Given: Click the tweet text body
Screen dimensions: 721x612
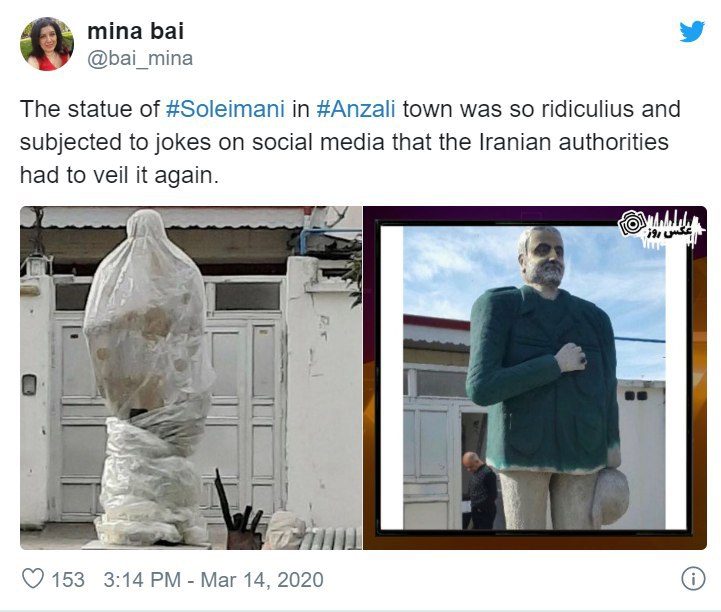Looking at the screenshot, I should [x=349, y=142].
